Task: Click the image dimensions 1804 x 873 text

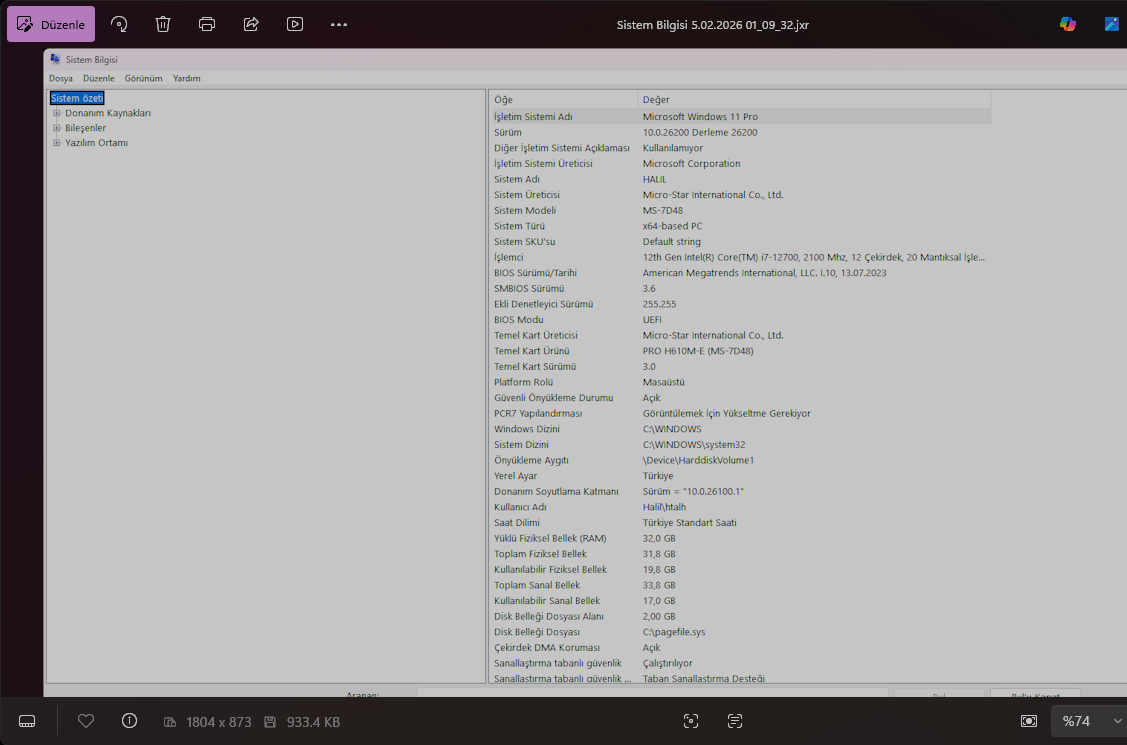Action: pyautogui.click(x=218, y=722)
